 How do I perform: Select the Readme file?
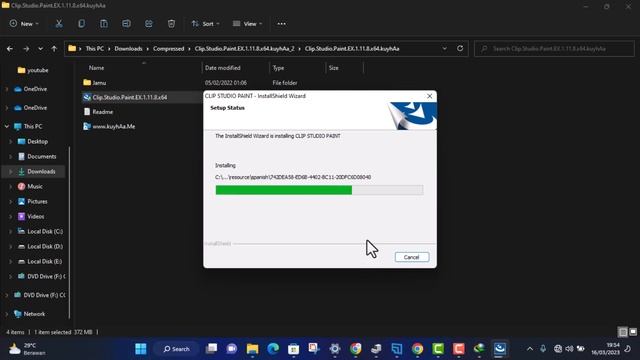[98, 111]
